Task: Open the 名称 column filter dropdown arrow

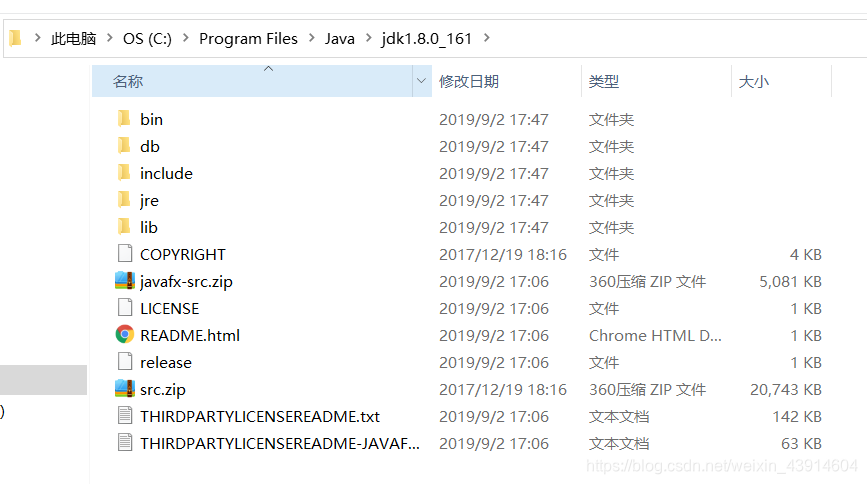Action: [x=421, y=81]
